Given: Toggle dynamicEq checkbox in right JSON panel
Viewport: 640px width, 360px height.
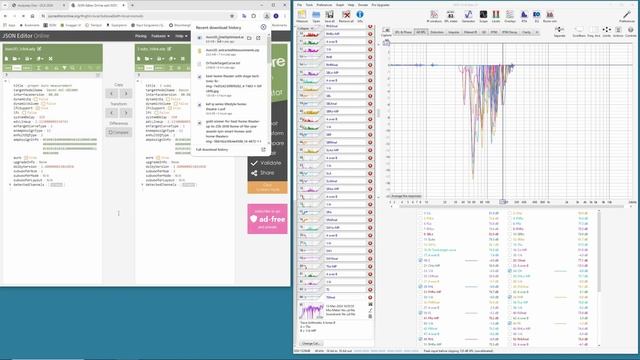Looking at the screenshot, I should [168, 99].
